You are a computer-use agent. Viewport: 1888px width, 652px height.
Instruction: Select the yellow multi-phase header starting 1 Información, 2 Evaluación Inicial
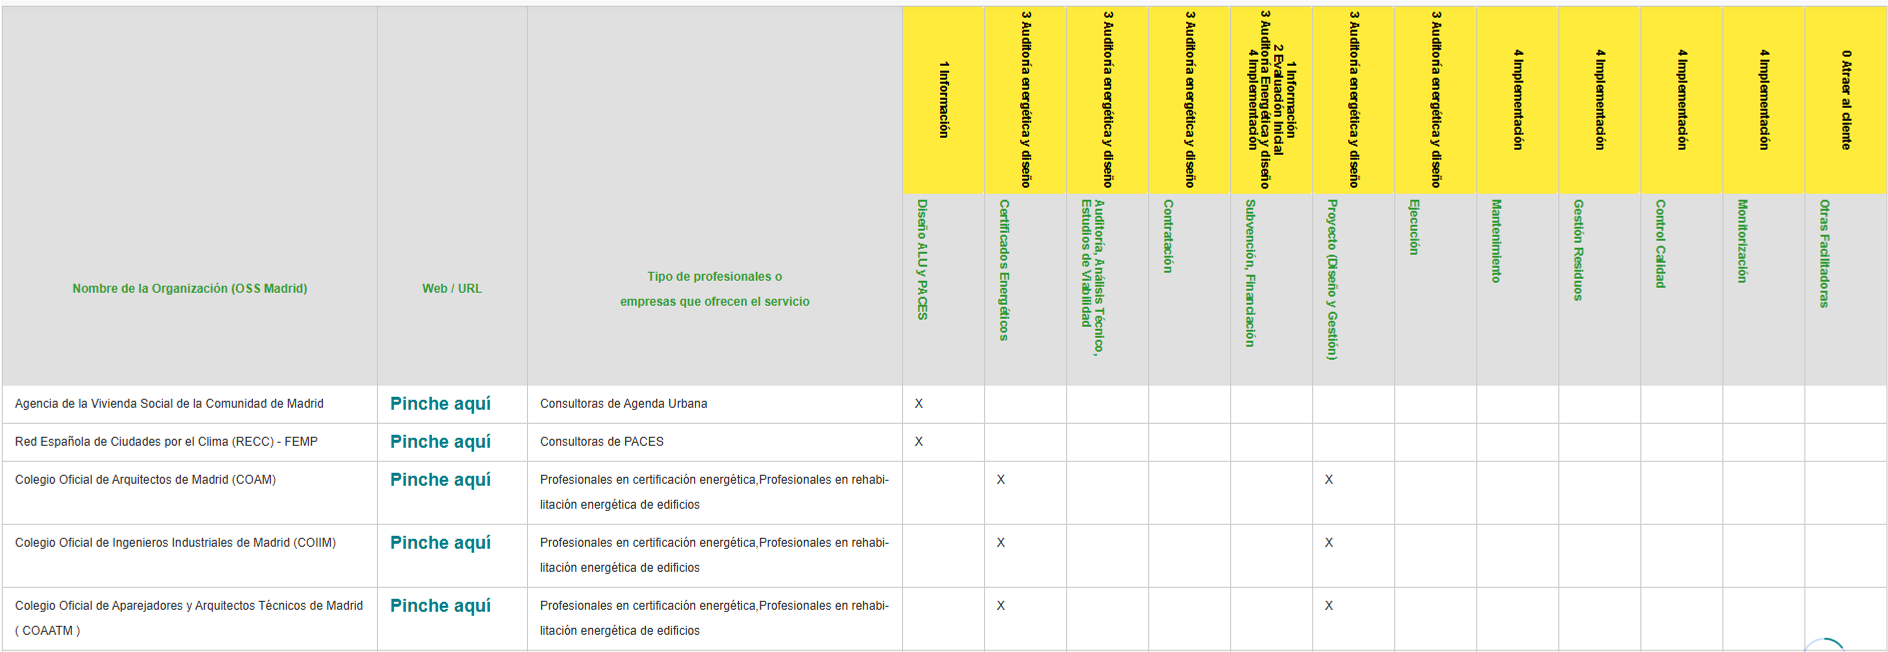coord(1271,100)
